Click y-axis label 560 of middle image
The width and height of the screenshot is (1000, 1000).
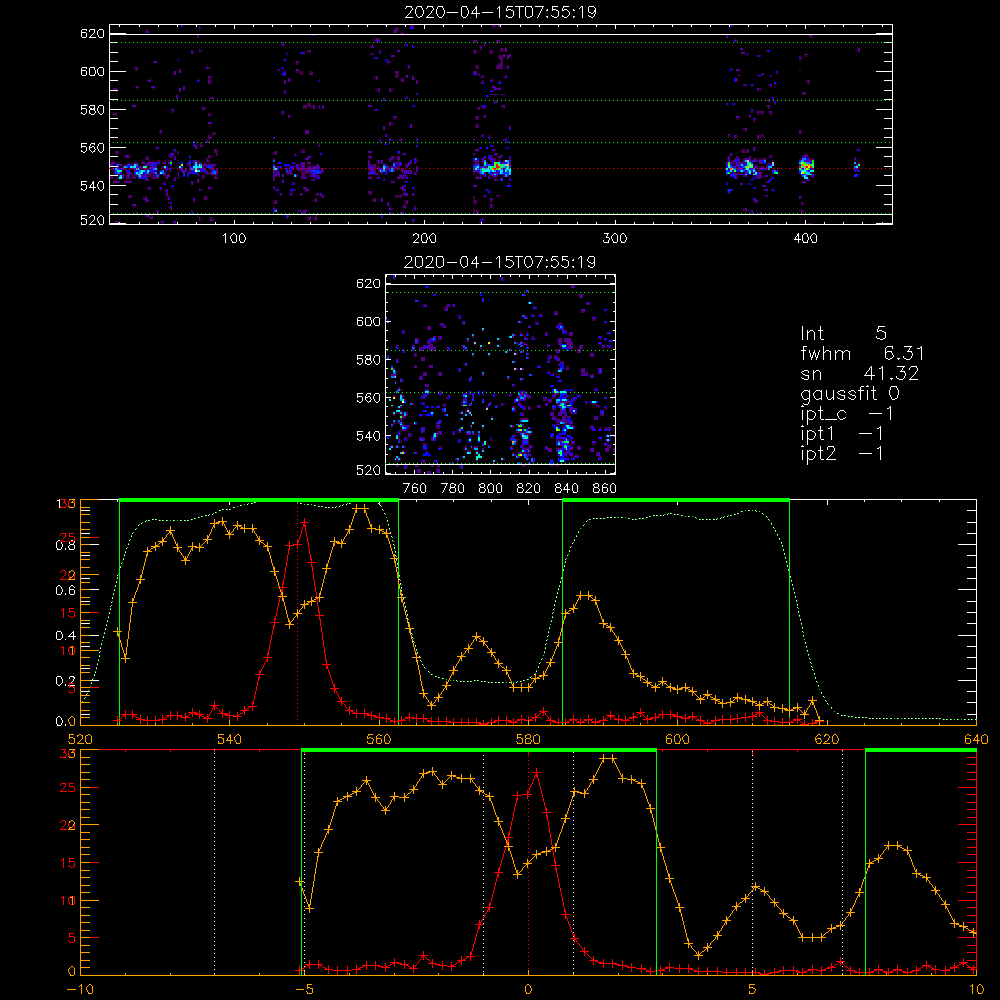point(369,398)
